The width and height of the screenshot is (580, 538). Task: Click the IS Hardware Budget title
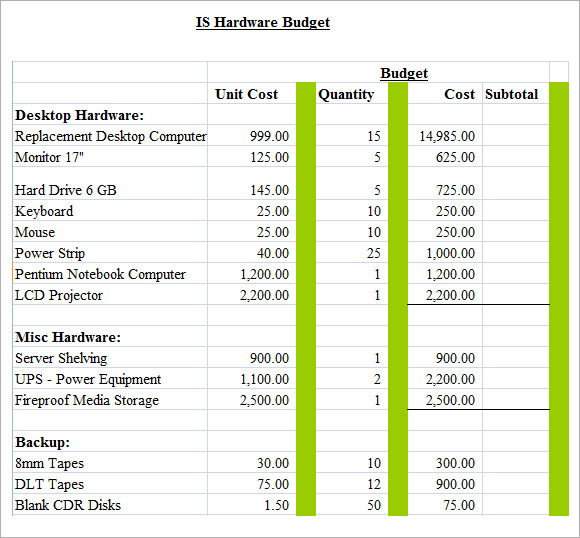pyautogui.click(x=263, y=23)
